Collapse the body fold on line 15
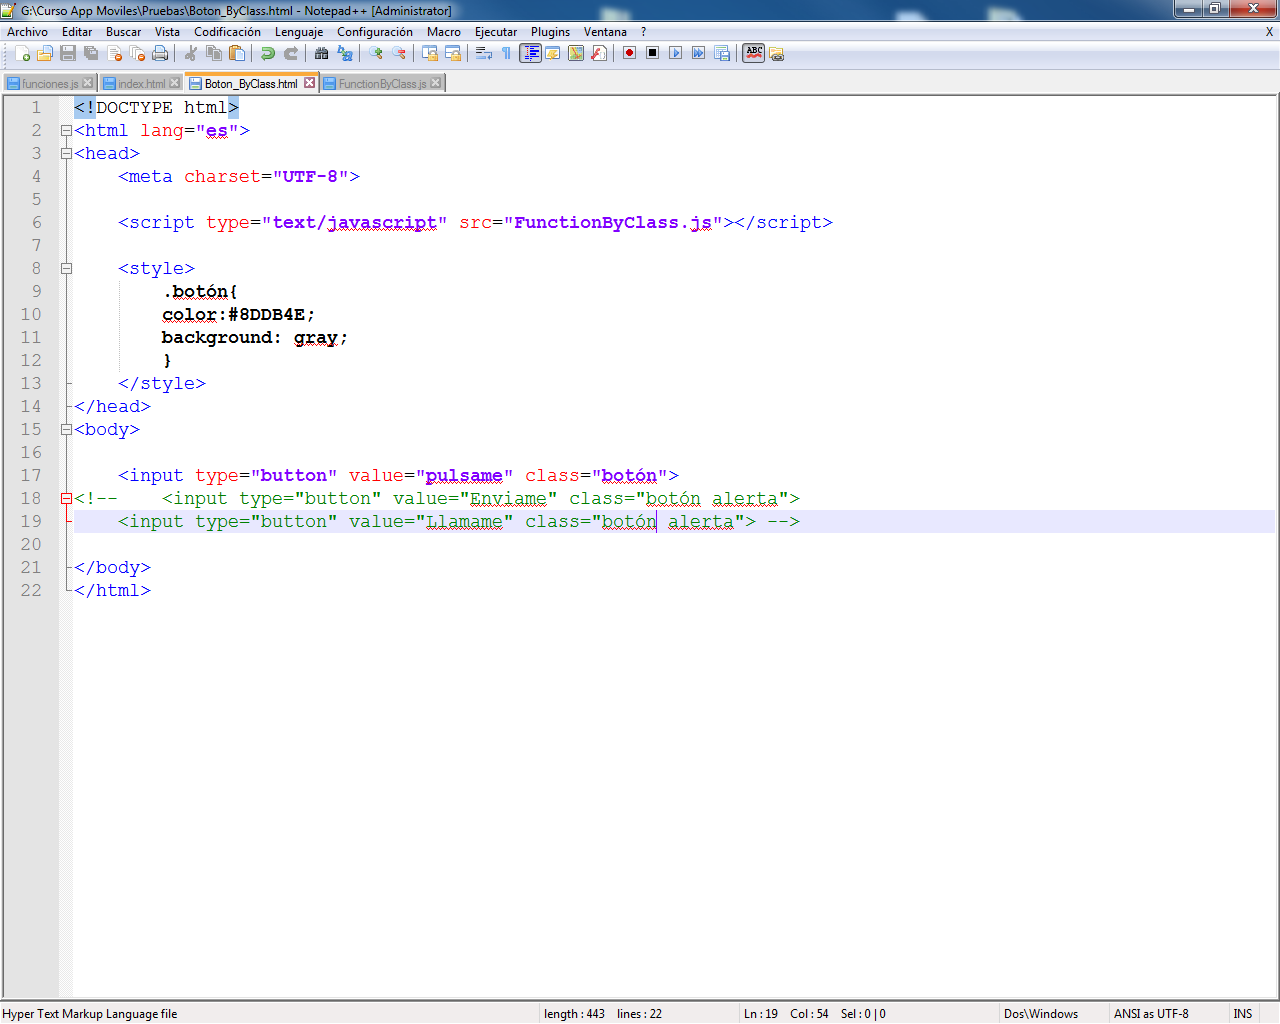 tap(66, 429)
